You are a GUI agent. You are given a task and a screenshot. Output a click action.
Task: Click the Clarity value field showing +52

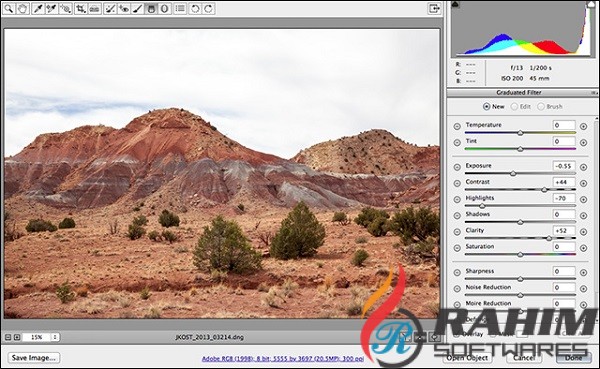(x=564, y=231)
